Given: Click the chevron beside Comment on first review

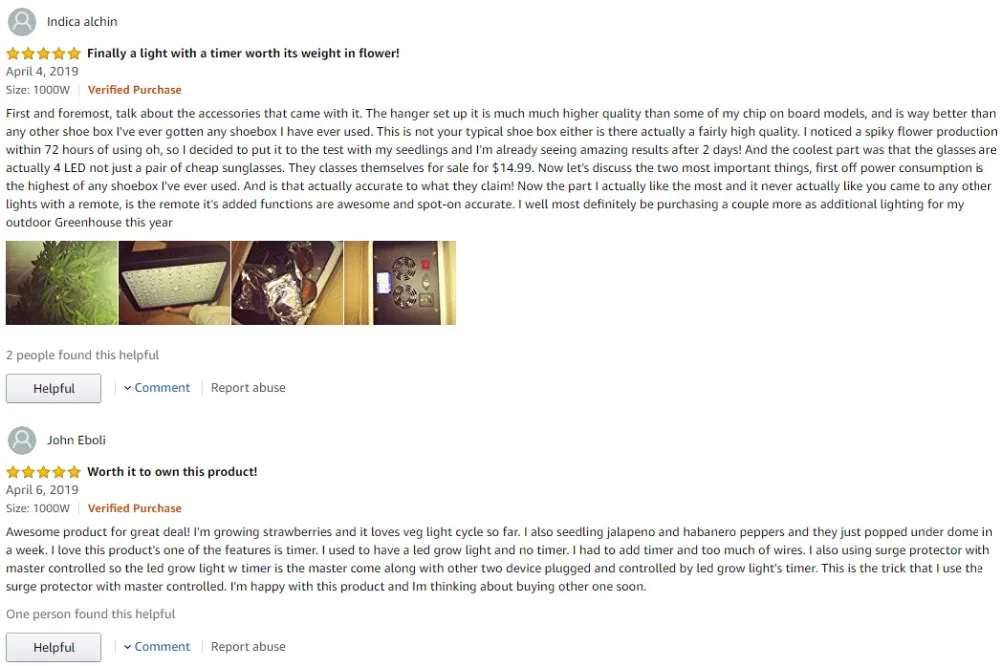Looking at the screenshot, I should [128, 388].
